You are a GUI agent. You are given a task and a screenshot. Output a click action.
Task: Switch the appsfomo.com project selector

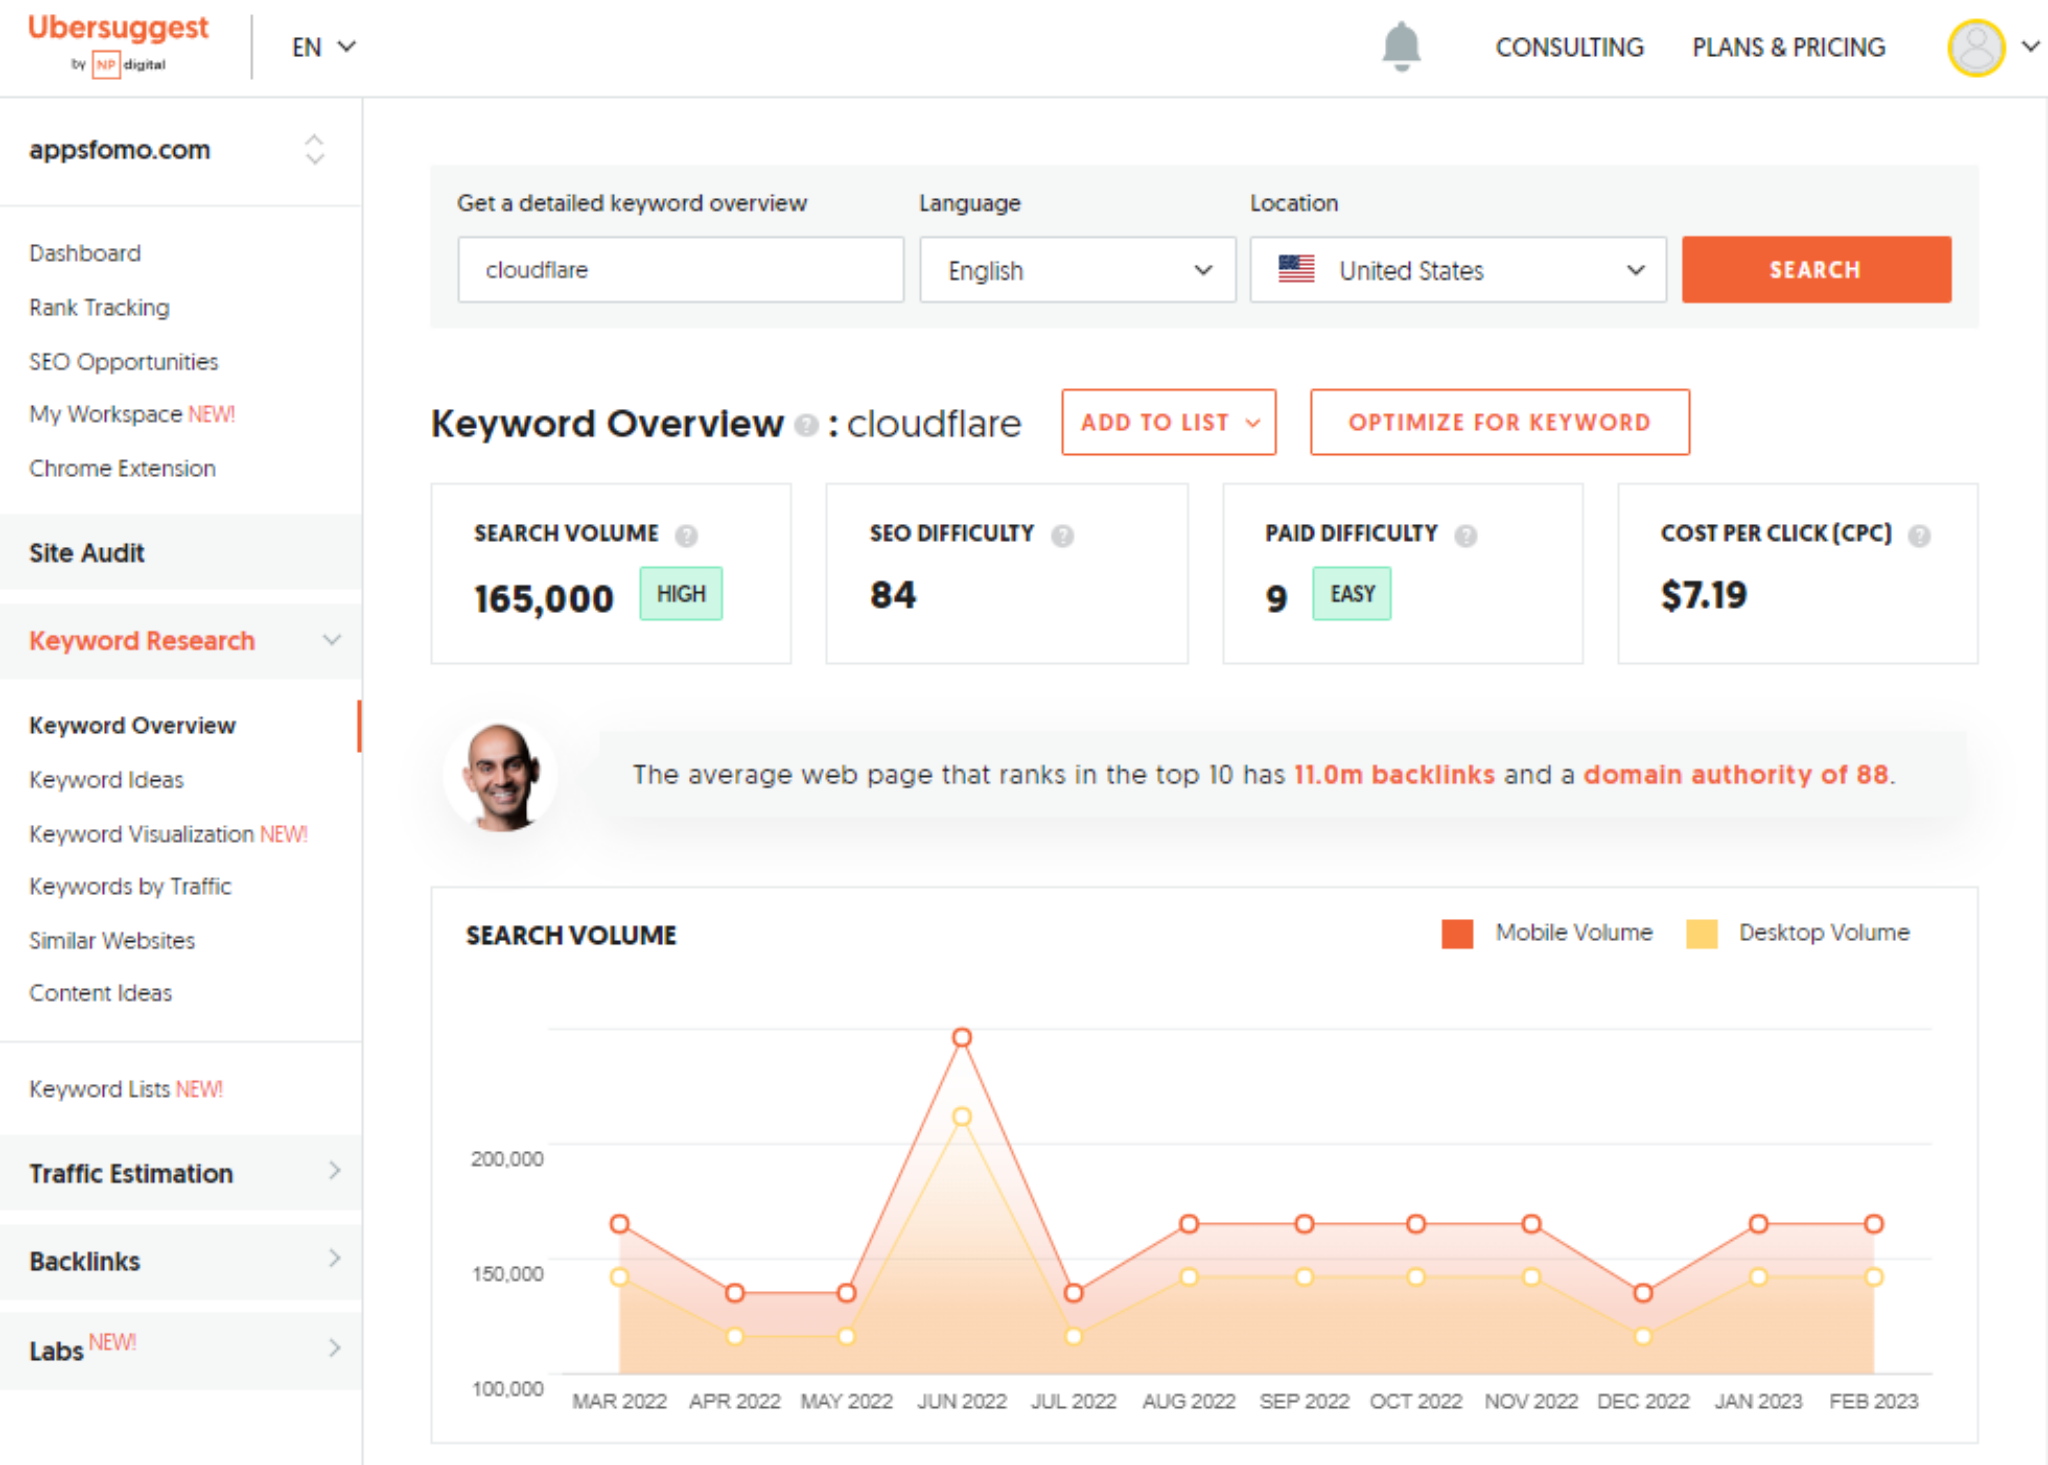181,150
